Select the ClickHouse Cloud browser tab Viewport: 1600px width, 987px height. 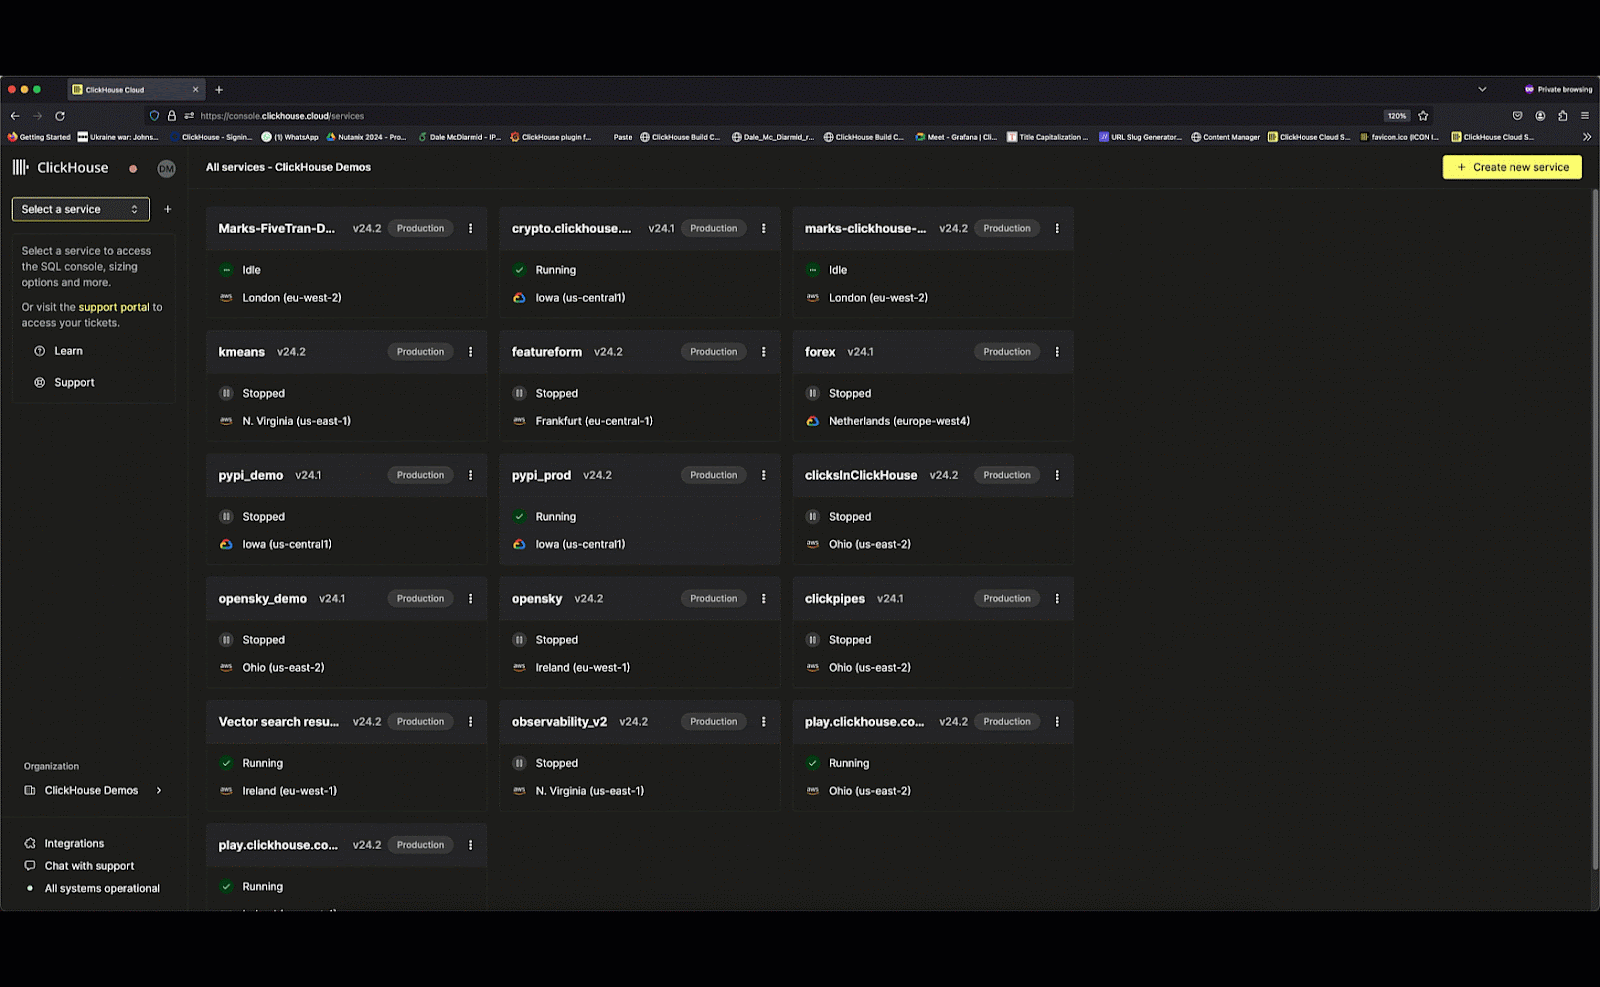tap(130, 90)
